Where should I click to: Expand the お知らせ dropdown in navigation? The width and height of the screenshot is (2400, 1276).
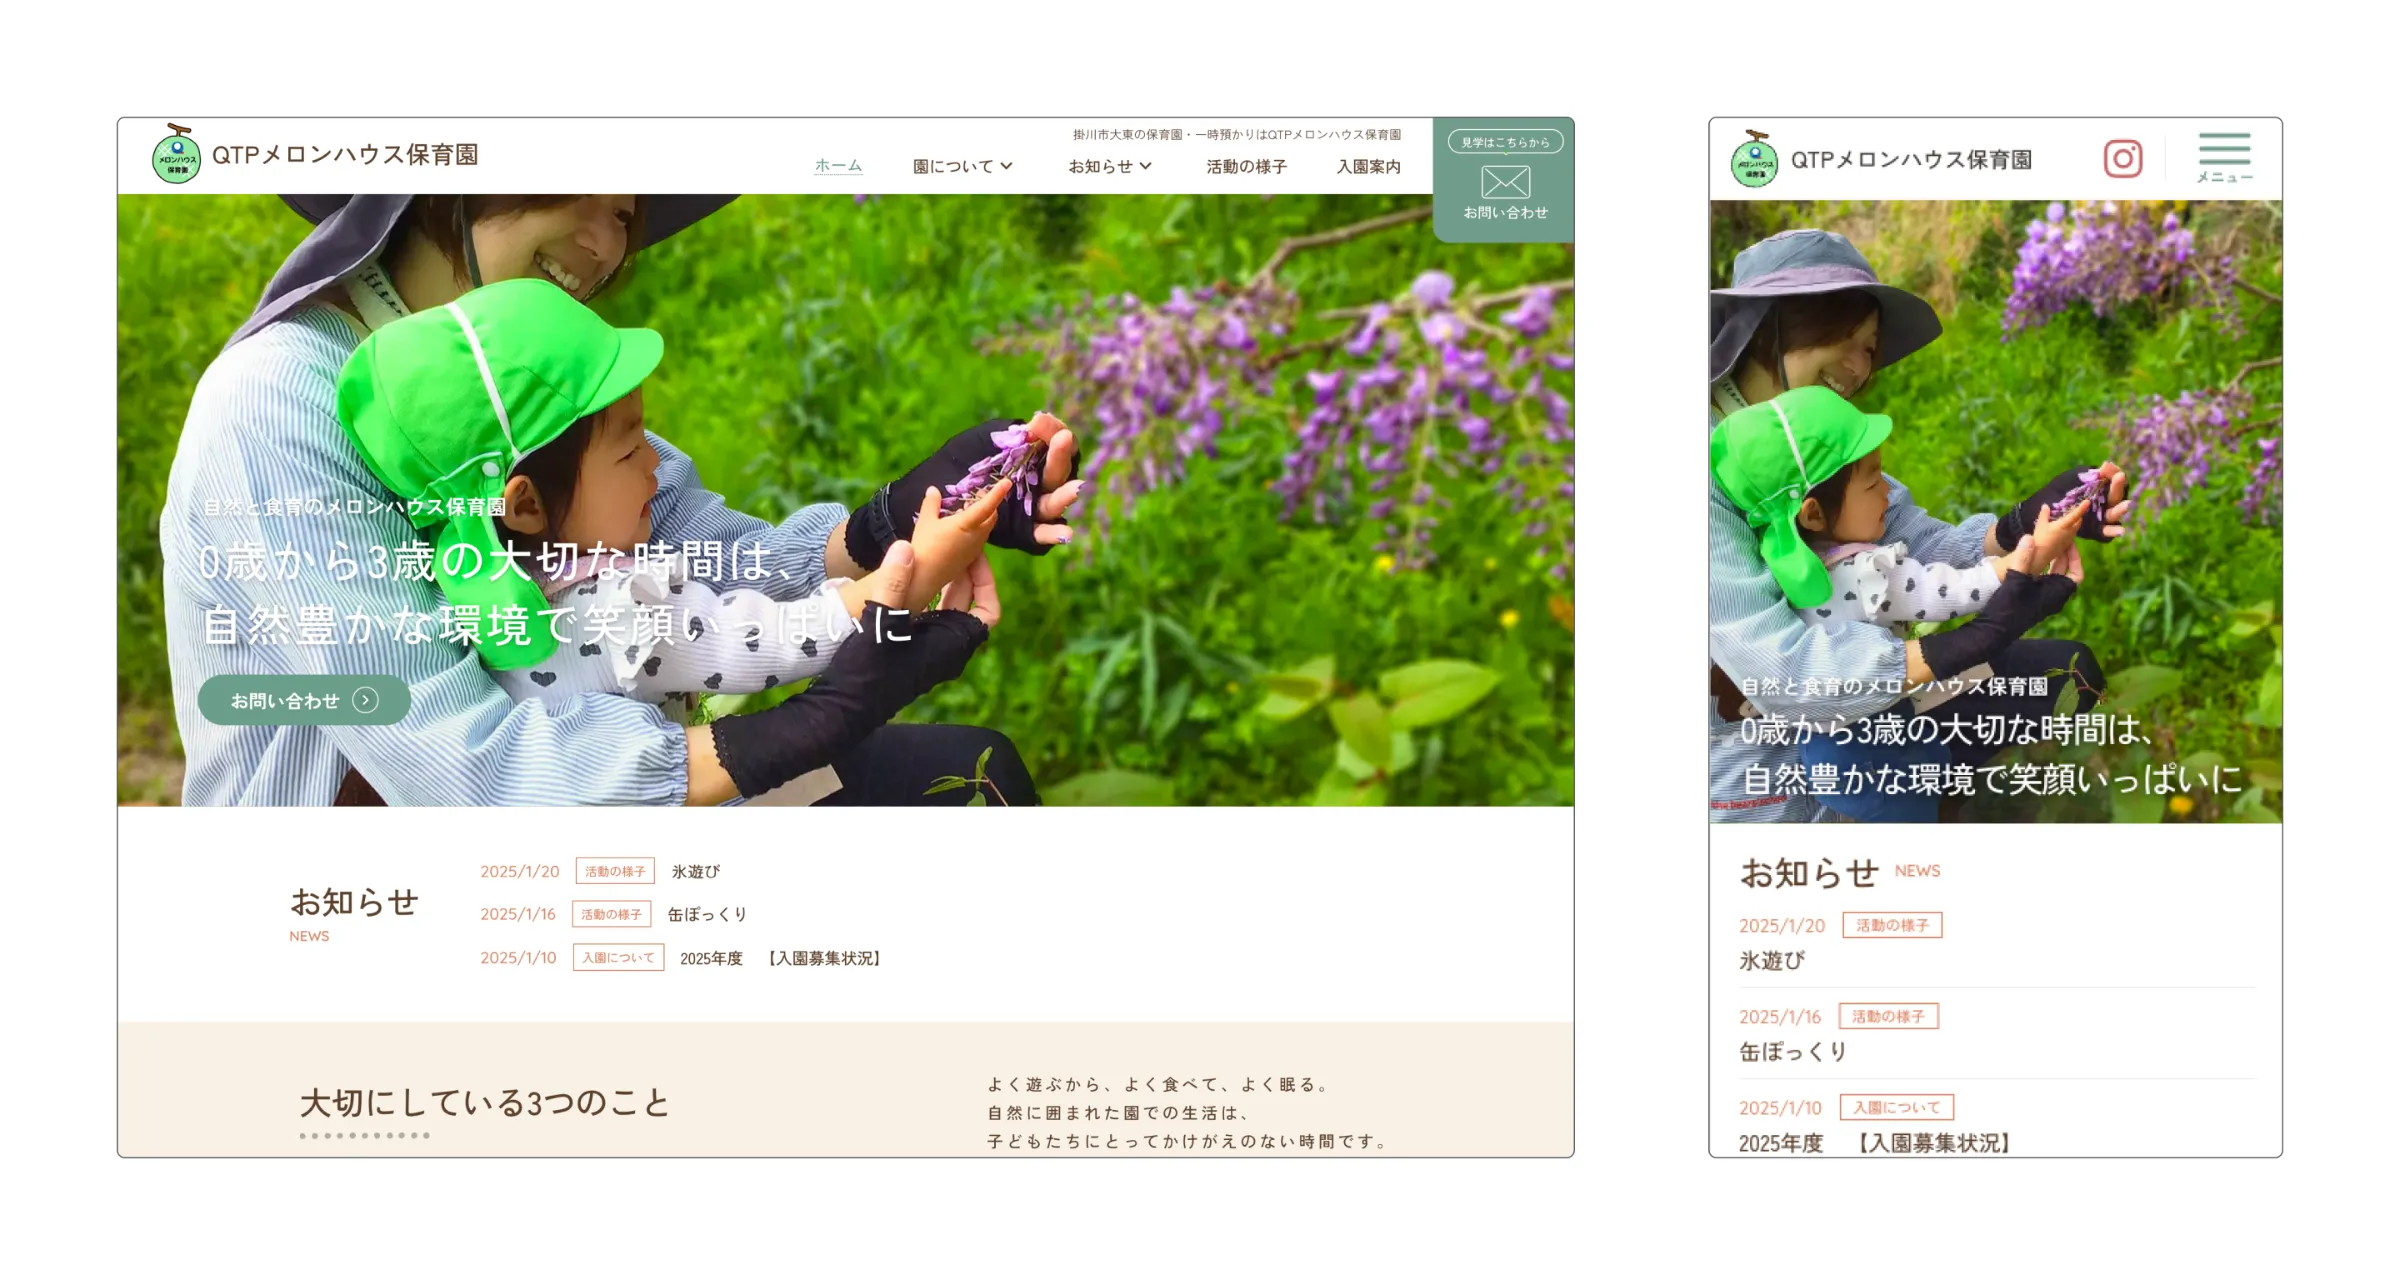[x=1109, y=166]
